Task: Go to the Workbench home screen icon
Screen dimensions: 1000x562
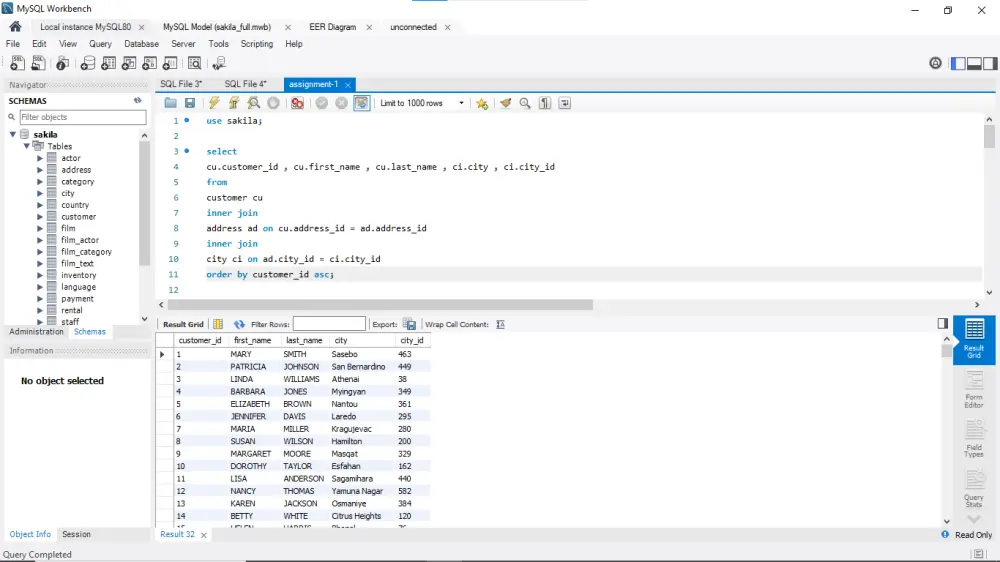Action: [x=15, y=27]
